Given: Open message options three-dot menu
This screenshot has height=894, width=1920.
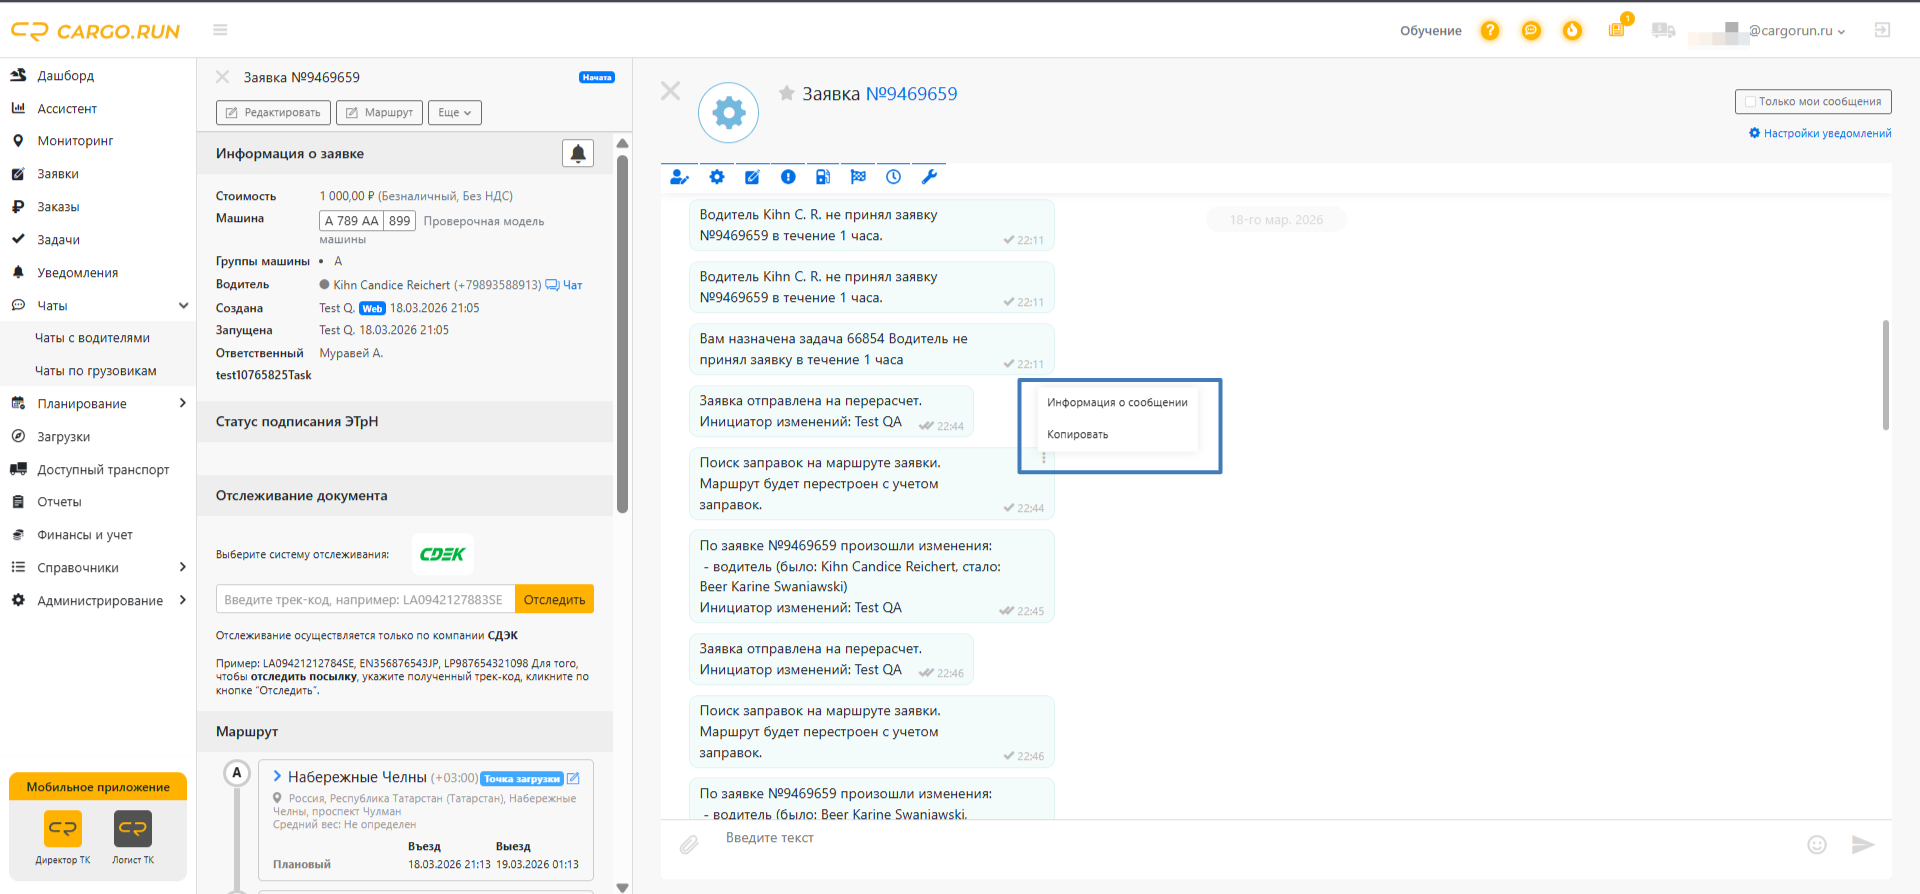Looking at the screenshot, I should click(x=1043, y=457).
